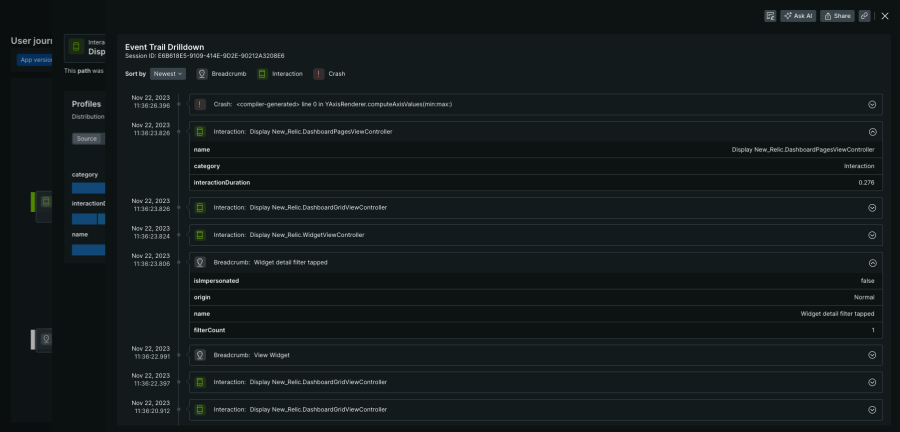Click the View Widget breadcrumb icon

click(201, 355)
